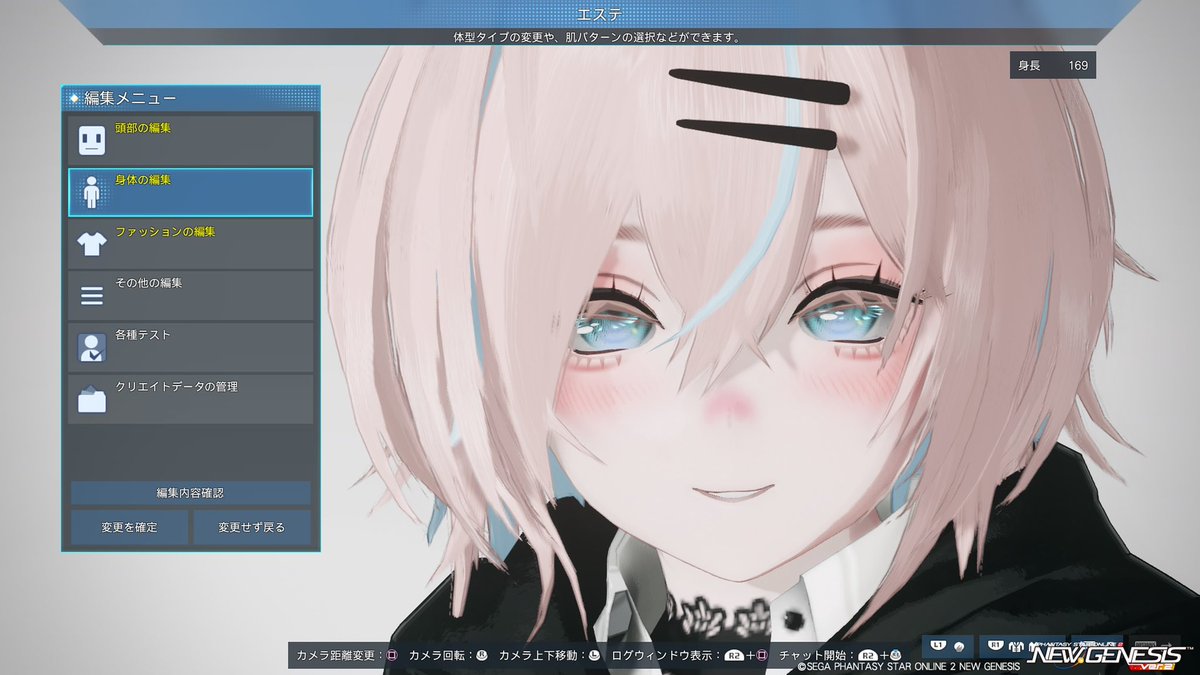Click the three-line icon for その他の編集
This screenshot has width=1200, height=675.
[92, 296]
